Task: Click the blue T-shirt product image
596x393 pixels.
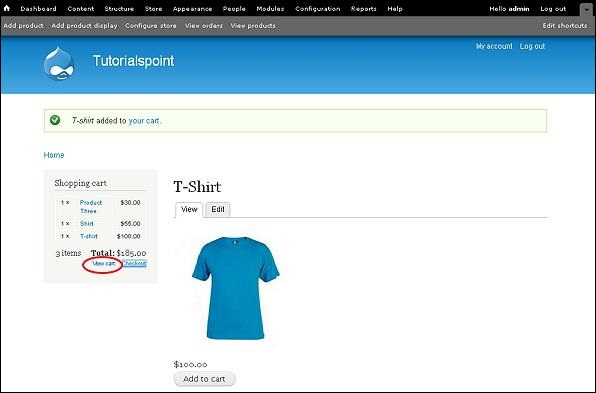Action: coord(236,288)
